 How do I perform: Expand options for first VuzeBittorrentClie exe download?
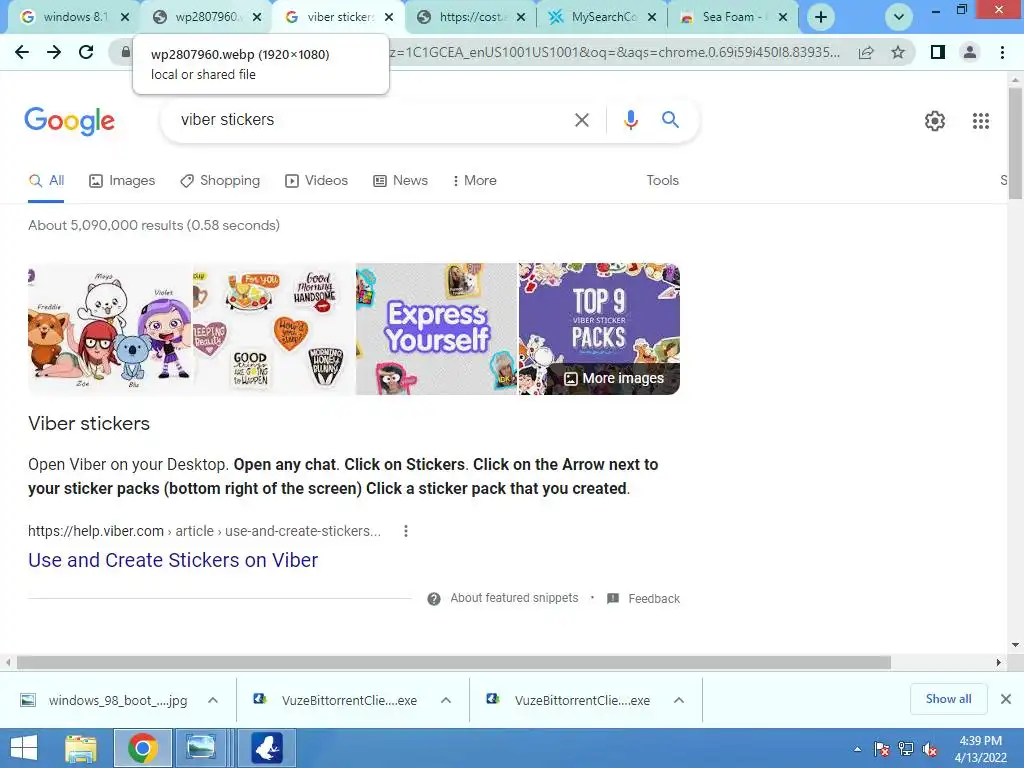(x=446, y=700)
